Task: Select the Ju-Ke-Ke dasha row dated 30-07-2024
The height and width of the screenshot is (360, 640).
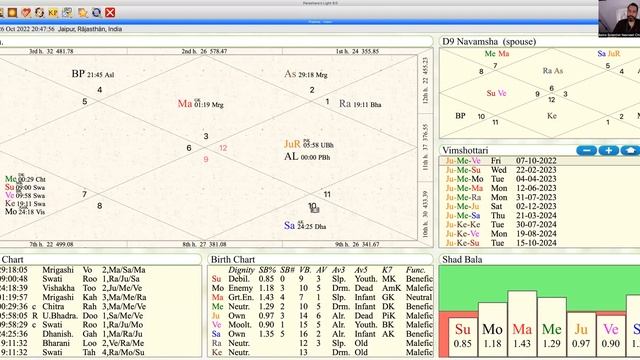Action: click(540, 224)
